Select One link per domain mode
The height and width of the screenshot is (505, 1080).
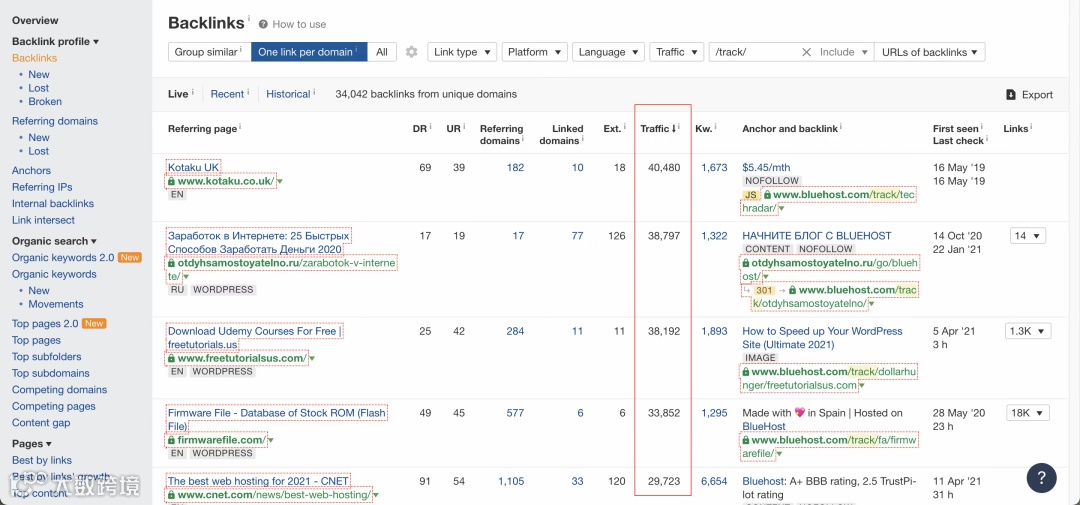pyautogui.click(x=307, y=52)
